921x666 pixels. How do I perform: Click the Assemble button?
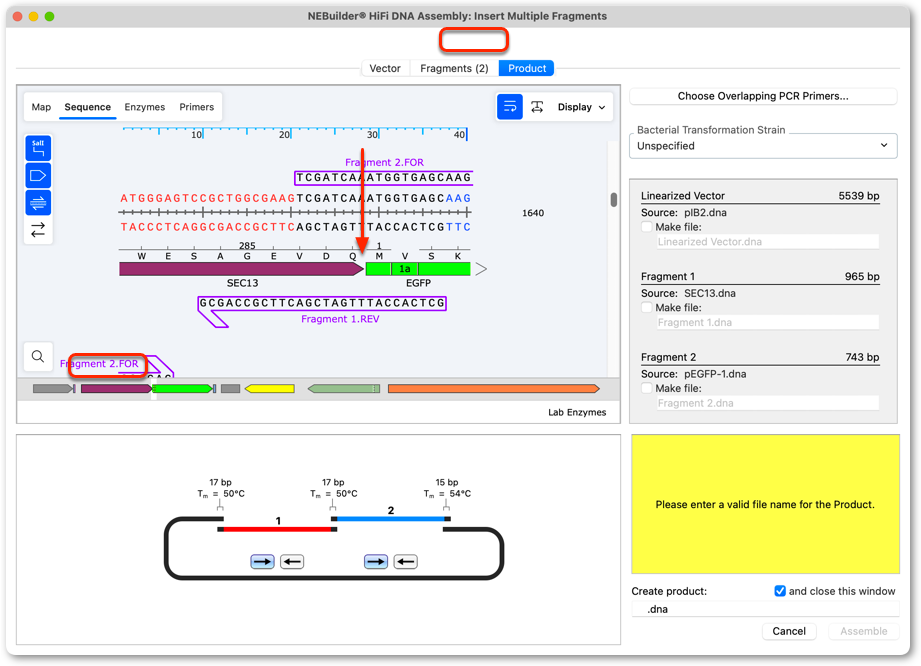pos(863,631)
